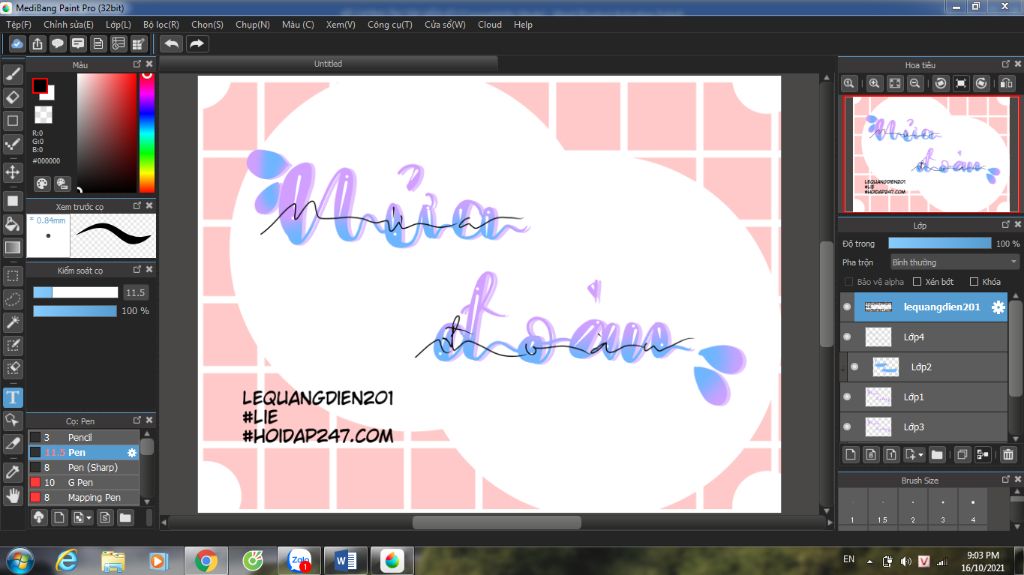This screenshot has height=575, width=1024.
Task: Click the Độ trong opacity slider
Action: [x=940, y=243]
